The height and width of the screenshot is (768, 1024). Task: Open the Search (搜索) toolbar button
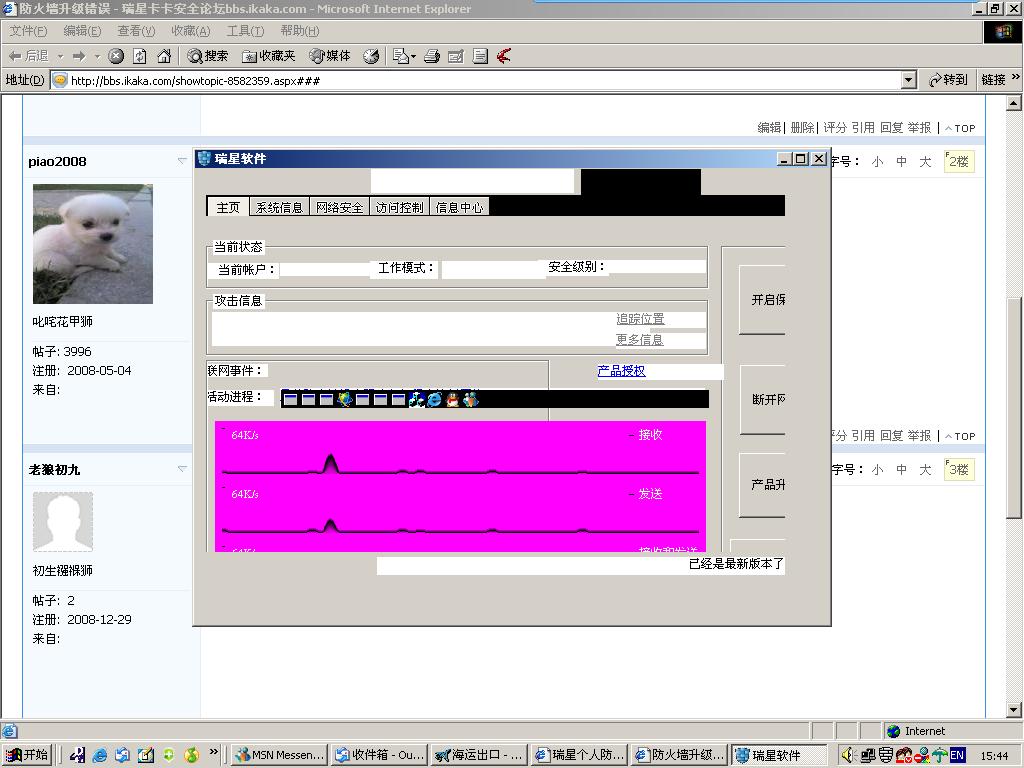[208, 56]
